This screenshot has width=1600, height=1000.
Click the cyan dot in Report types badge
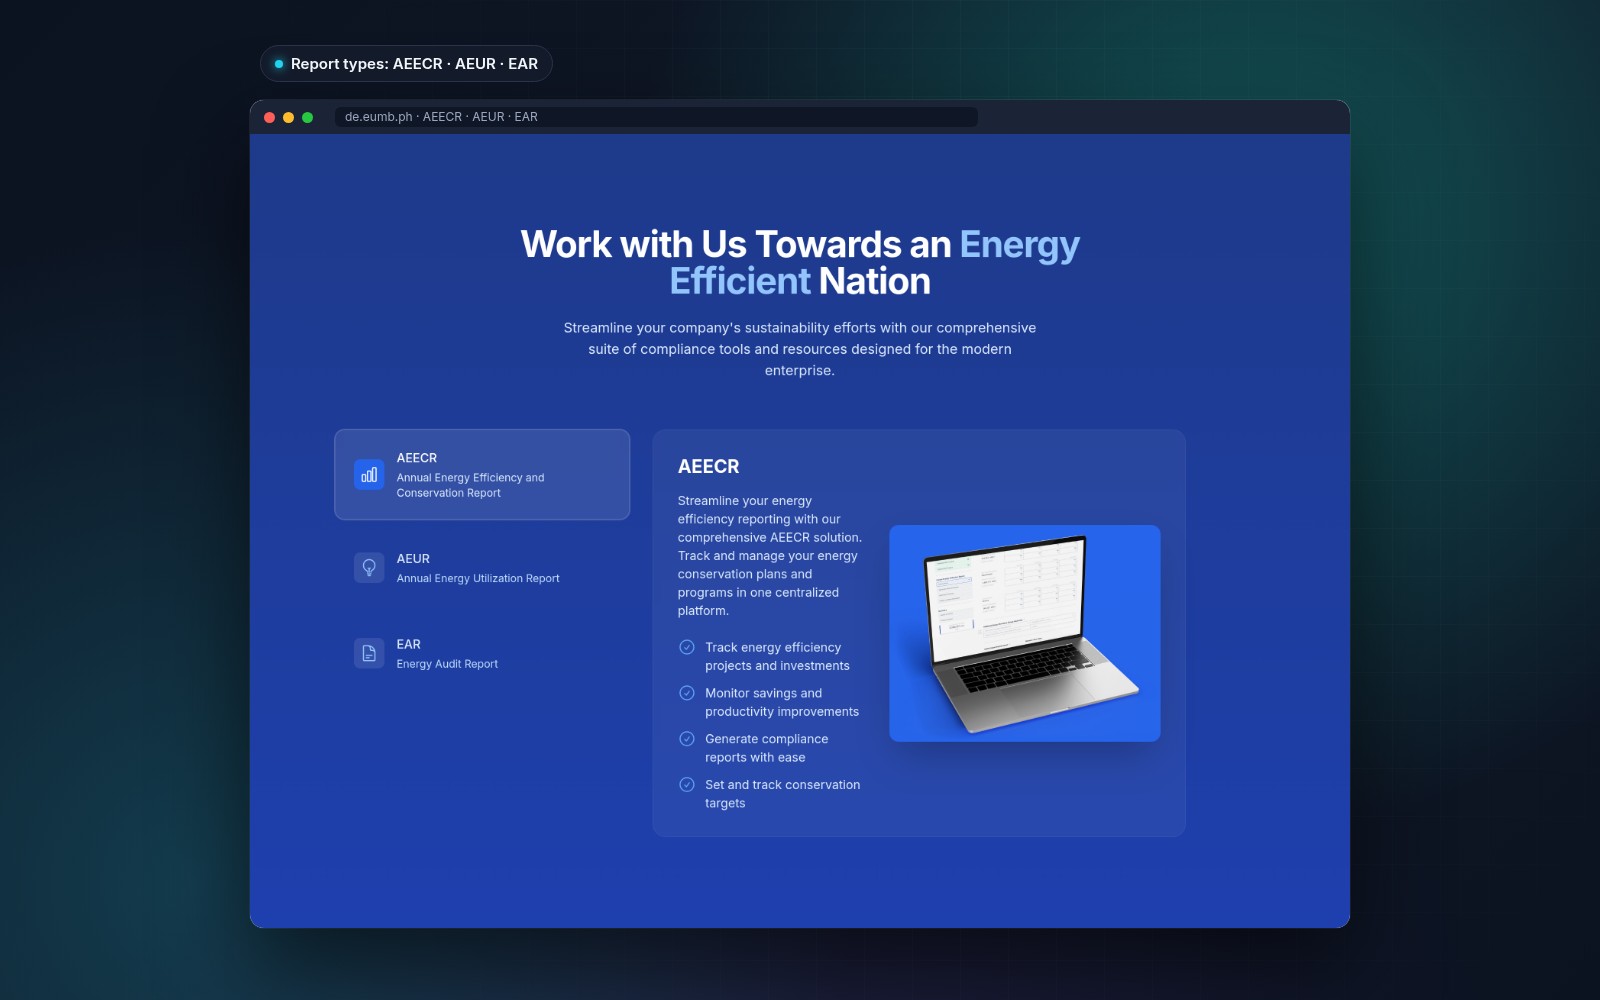pos(279,64)
